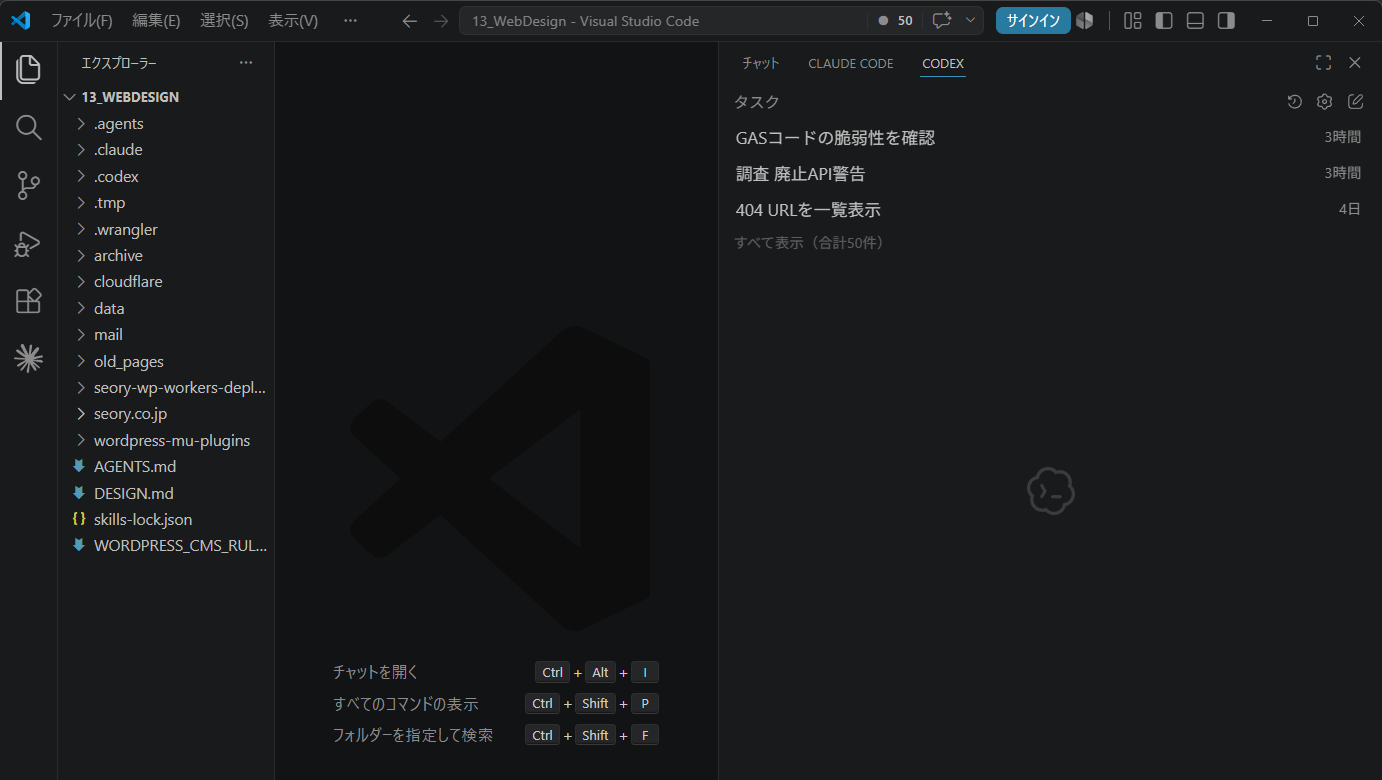Toggle the bottom panel

[x=1195, y=20]
